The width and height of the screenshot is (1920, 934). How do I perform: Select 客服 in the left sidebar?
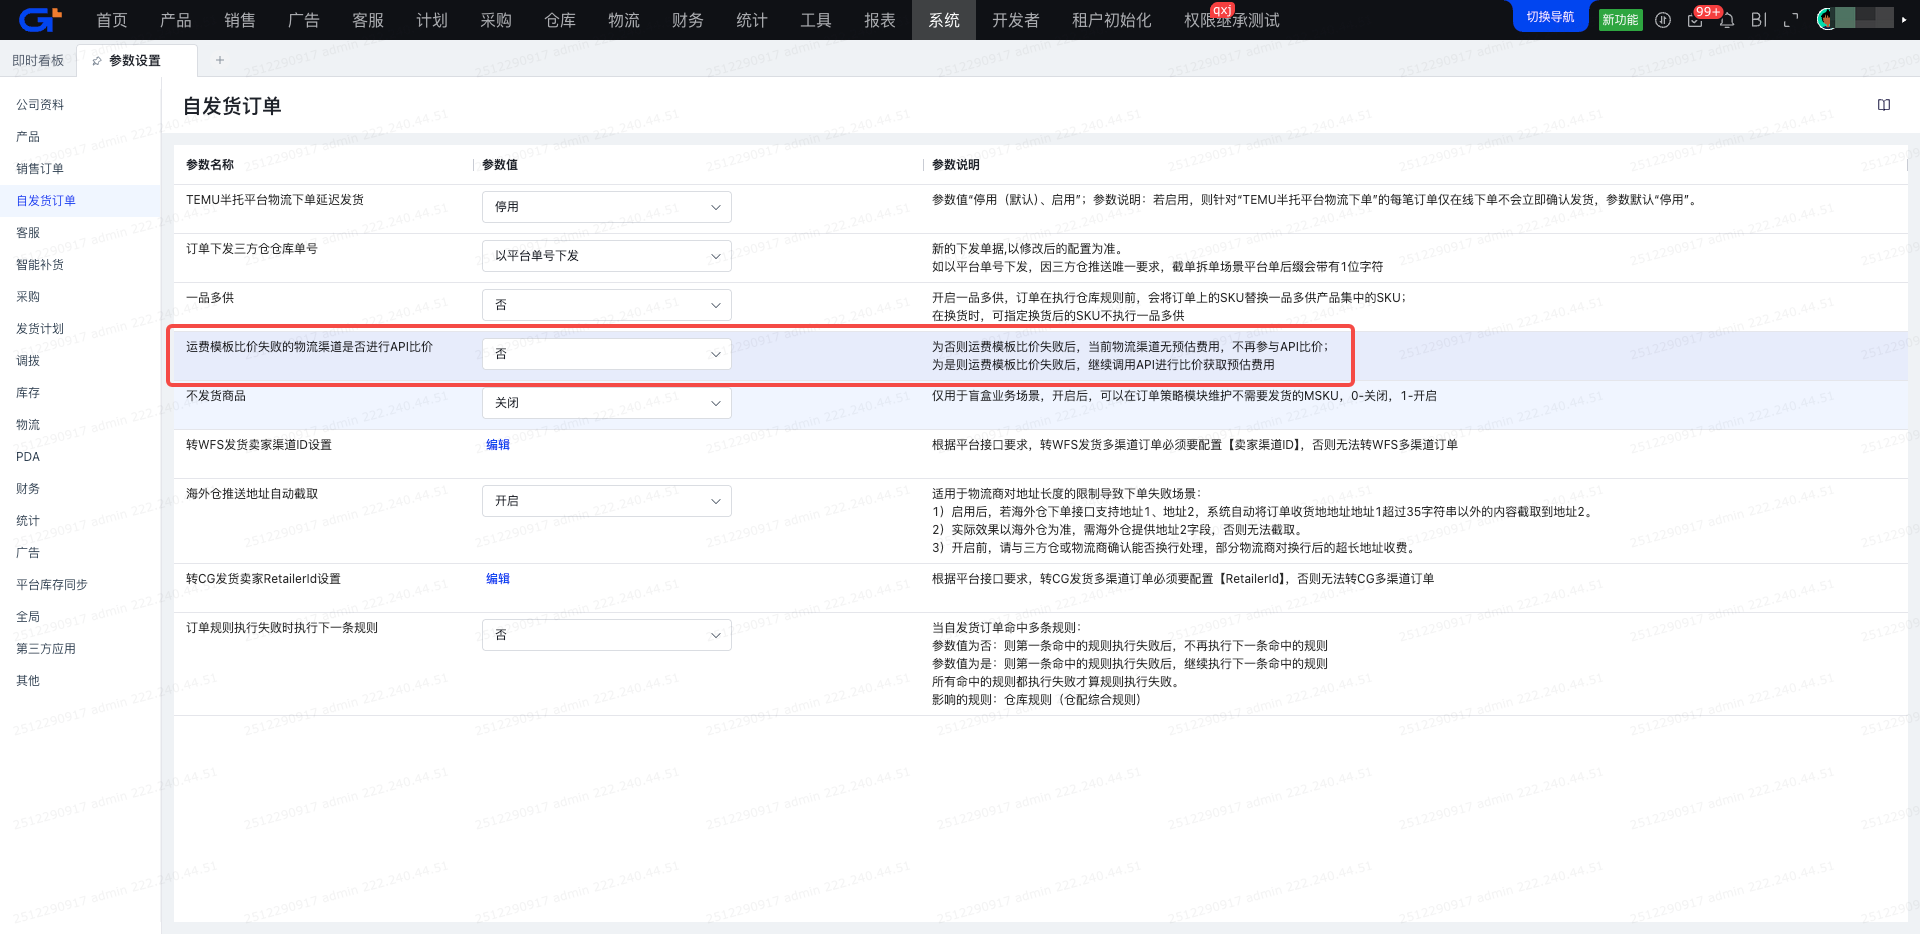(80, 233)
